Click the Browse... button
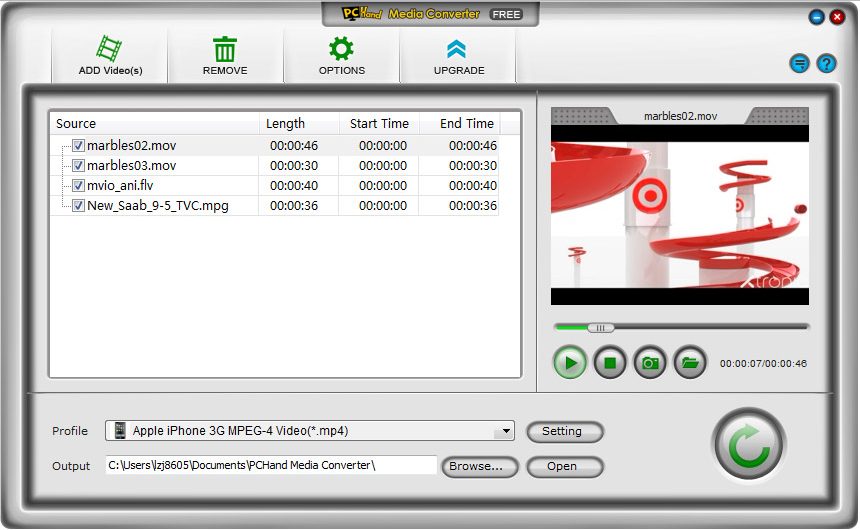 482,467
